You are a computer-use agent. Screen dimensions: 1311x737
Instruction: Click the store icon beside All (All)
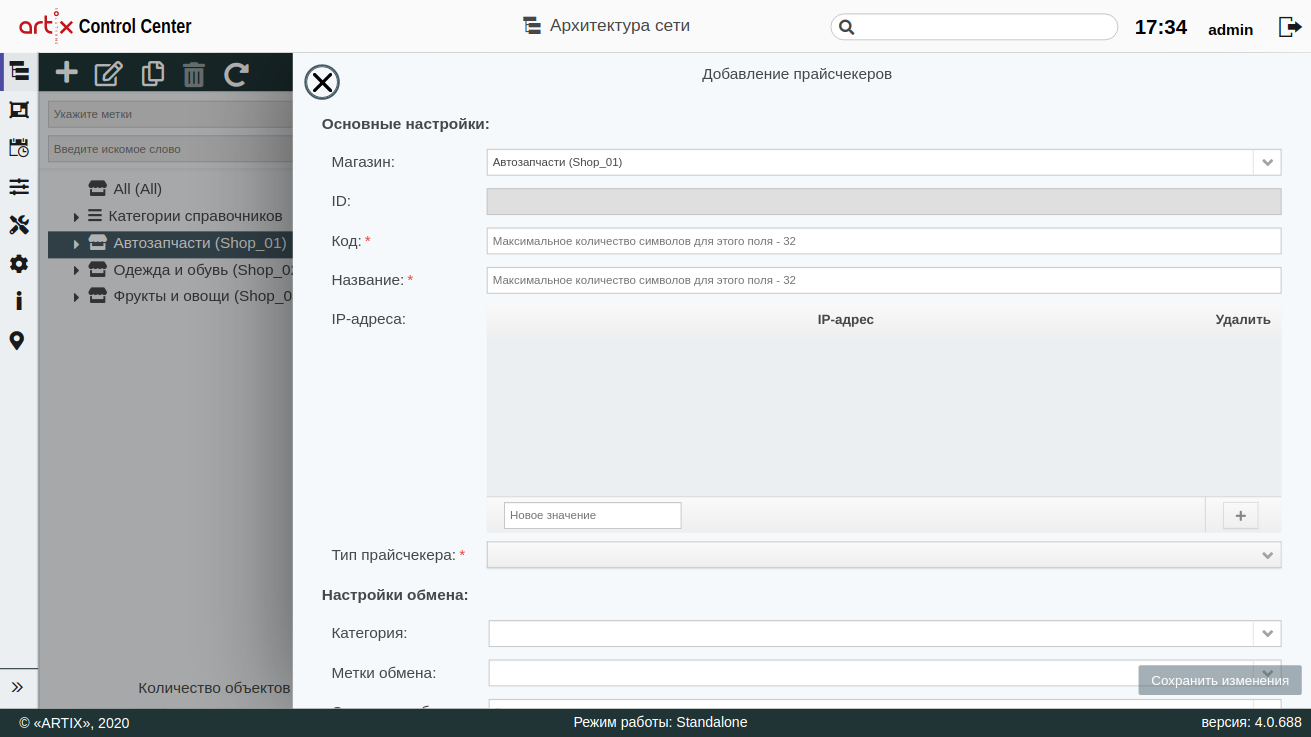[x=97, y=188]
